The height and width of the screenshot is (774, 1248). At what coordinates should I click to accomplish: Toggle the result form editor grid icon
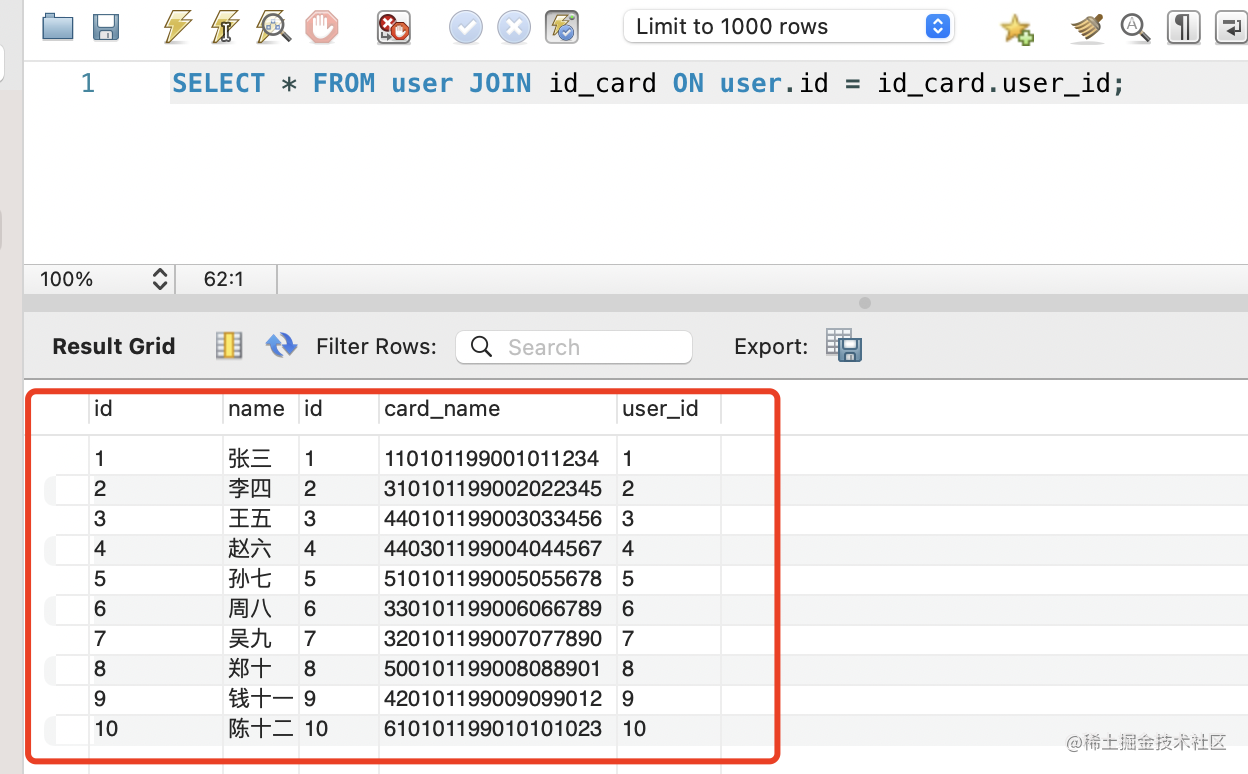229,346
